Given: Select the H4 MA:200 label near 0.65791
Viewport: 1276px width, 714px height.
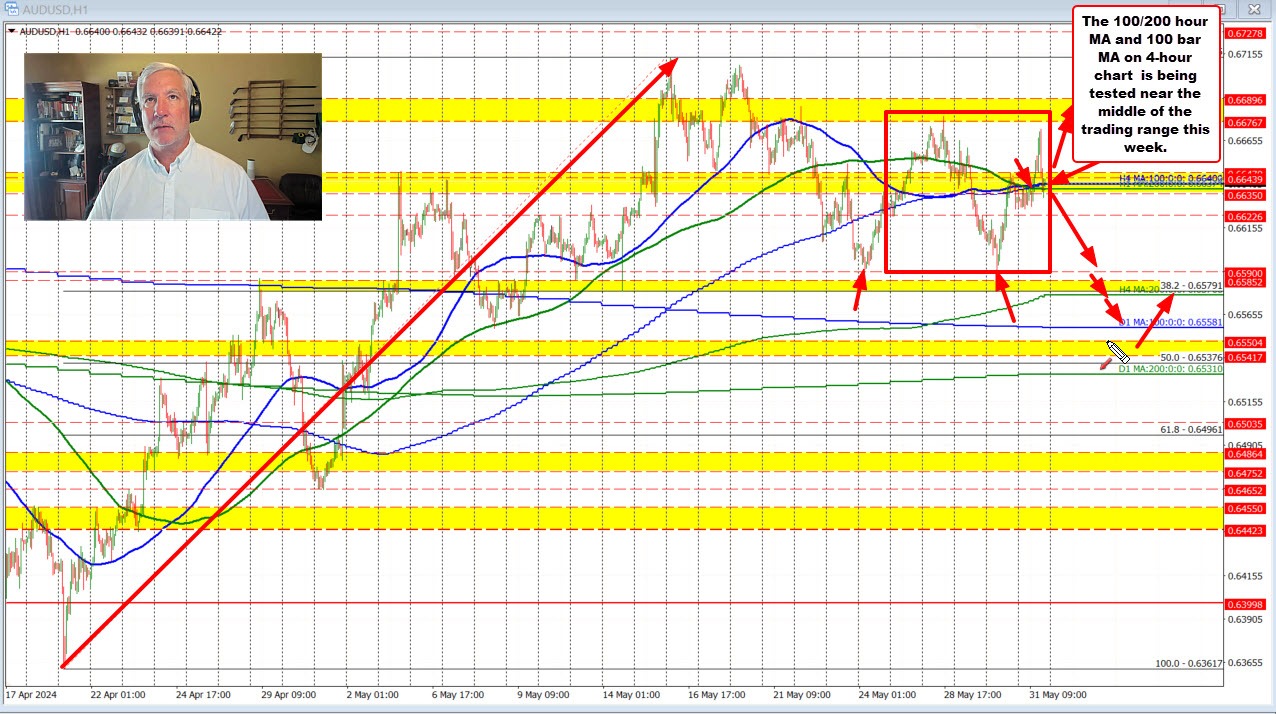Looking at the screenshot, I should click(x=1139, y=288).
